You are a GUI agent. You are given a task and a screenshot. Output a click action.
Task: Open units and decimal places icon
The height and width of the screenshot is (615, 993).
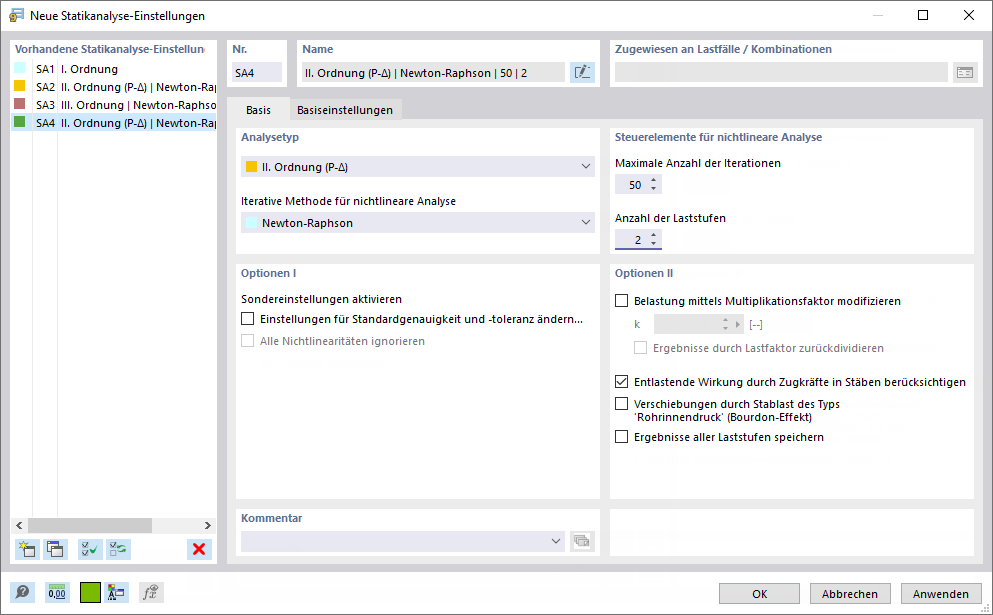57,592
